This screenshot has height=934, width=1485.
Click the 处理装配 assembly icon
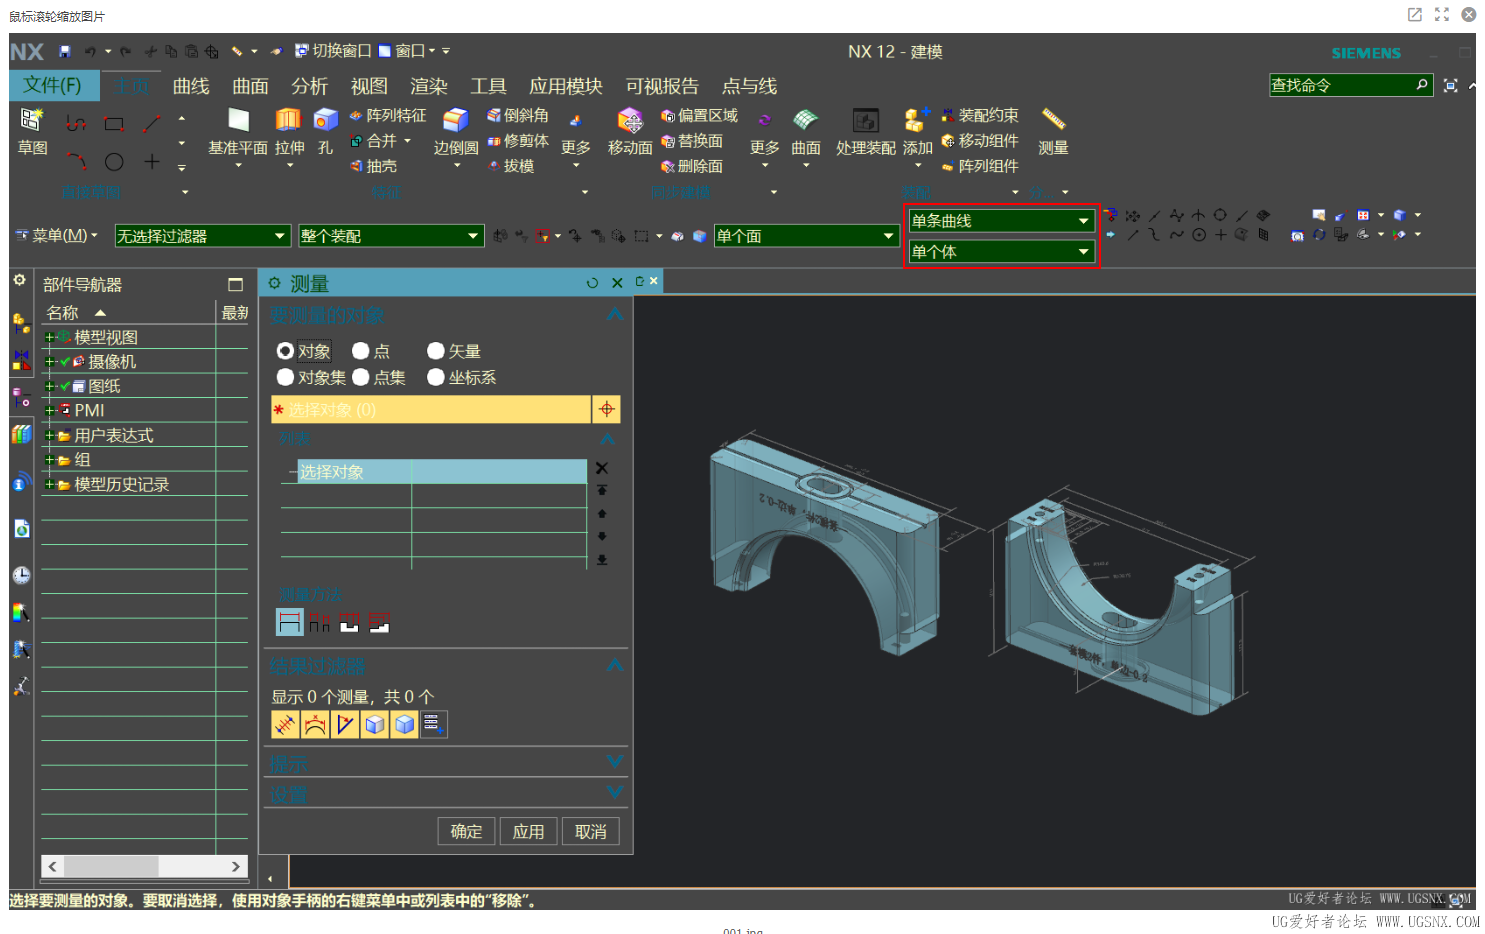[865, 121]
